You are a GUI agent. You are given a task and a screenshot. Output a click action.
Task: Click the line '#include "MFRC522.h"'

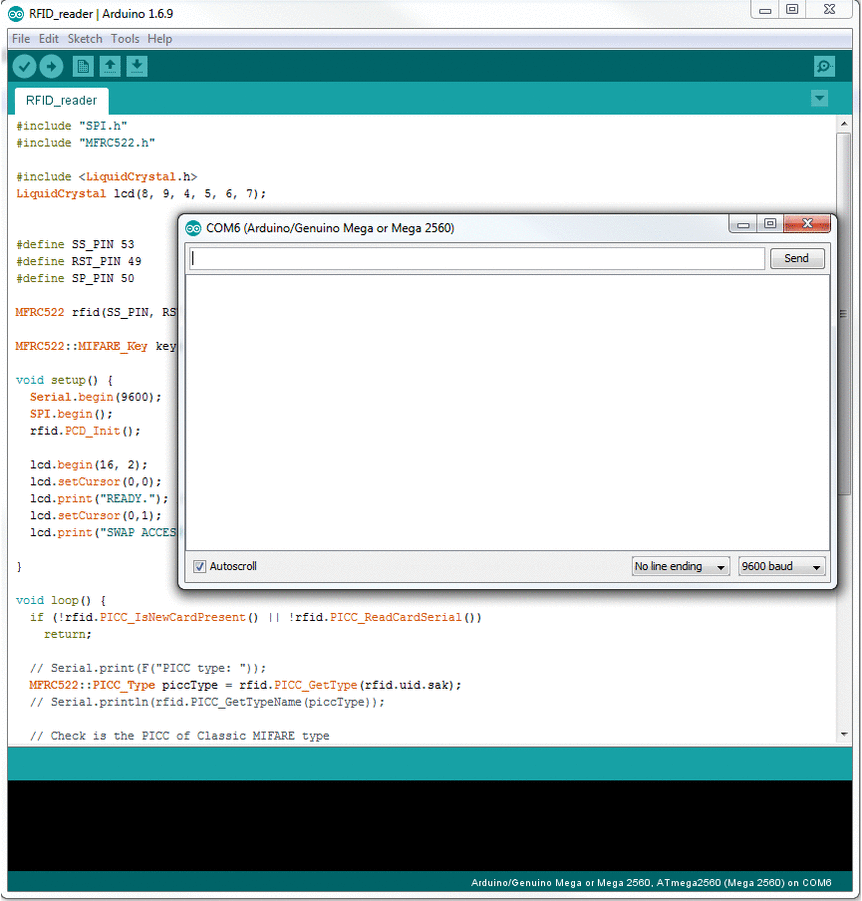pyautogui.click(x=86, y=143)
